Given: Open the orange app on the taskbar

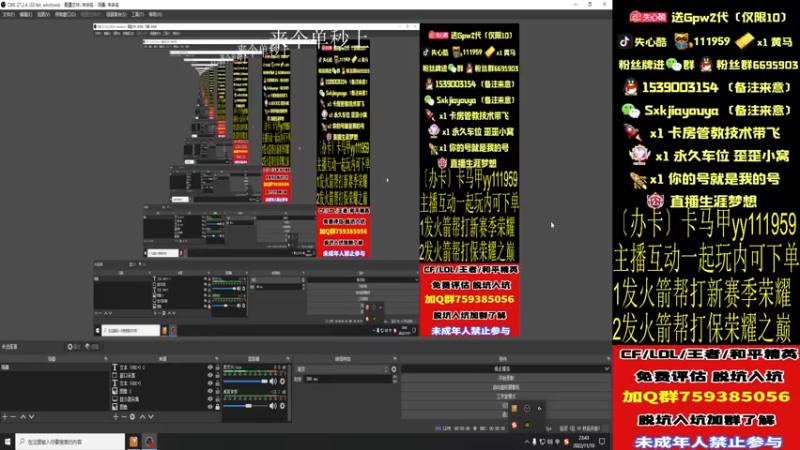Looking at the screenshot, I should (x=133, y=442).
